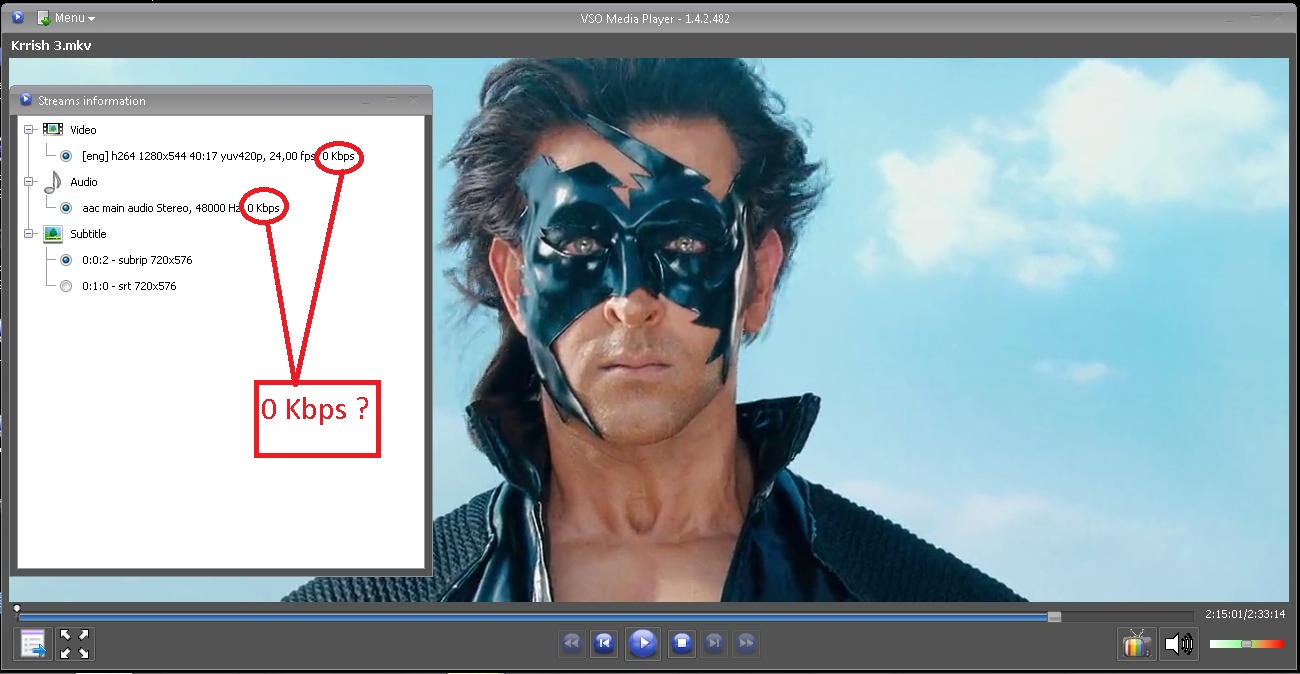Click the middle of the playback progress bar

(605, 616)
